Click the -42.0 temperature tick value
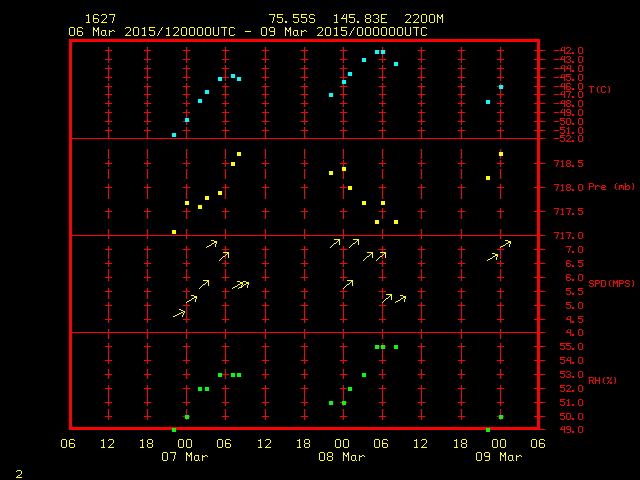Screen dimensions: 640x480 click(x=568, y=51)
